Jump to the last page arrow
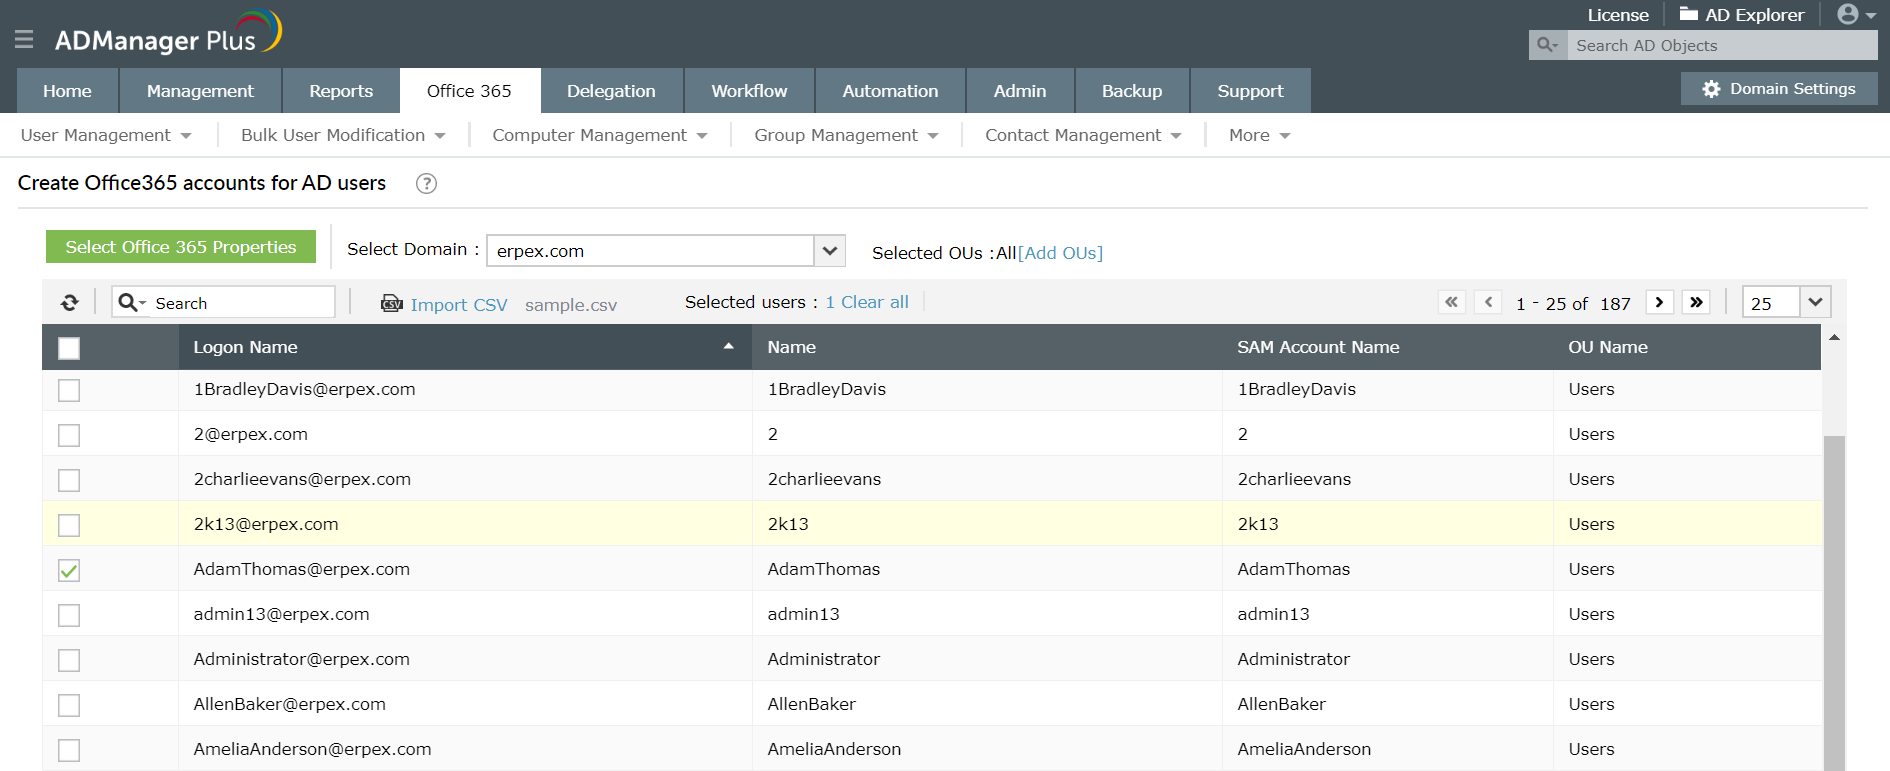 coord(1696,302)
